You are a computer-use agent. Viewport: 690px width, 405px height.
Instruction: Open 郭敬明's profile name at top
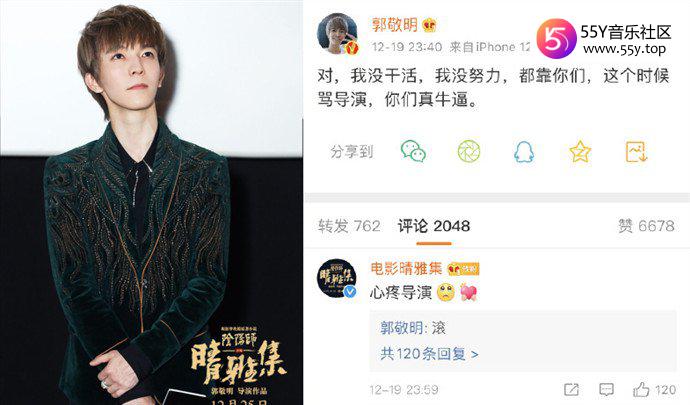pos(394,25)
